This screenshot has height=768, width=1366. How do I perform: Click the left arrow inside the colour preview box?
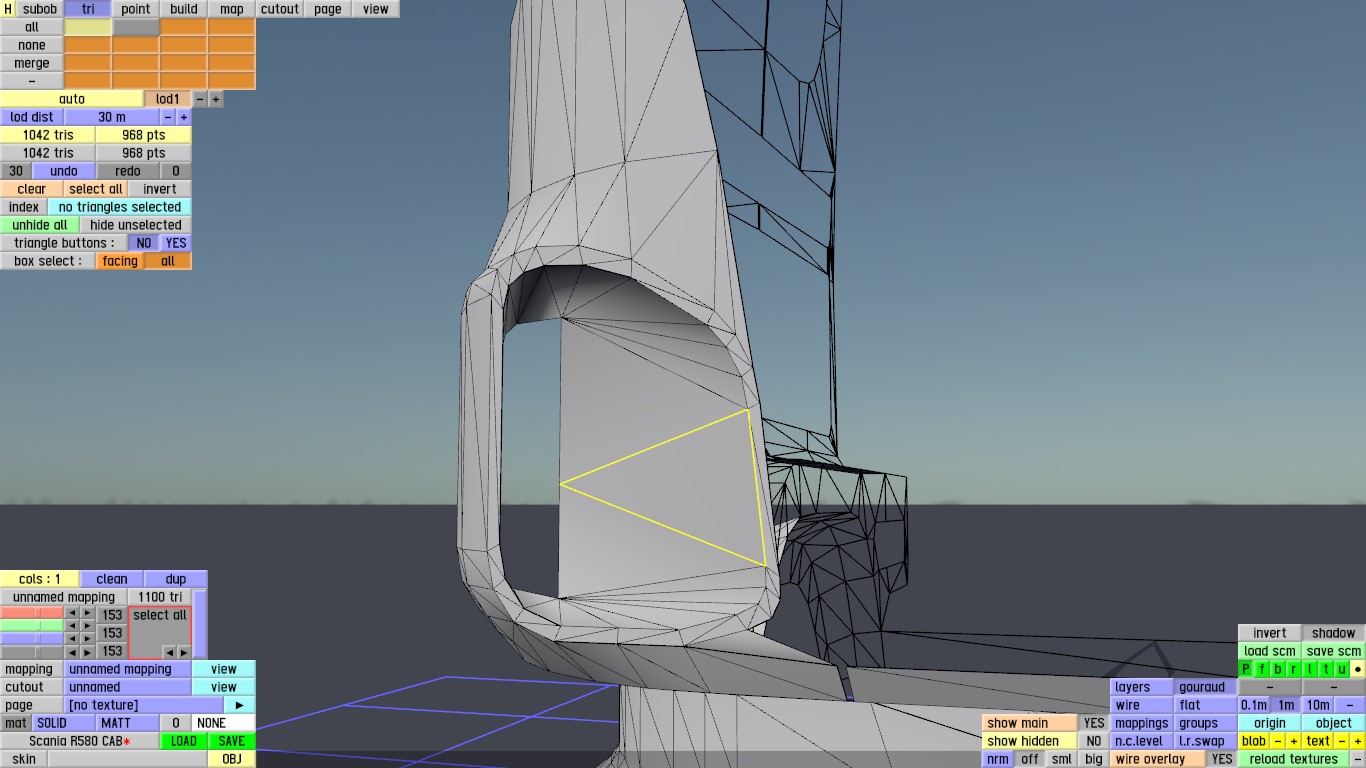pyautogui.click(x=169, y=652)
